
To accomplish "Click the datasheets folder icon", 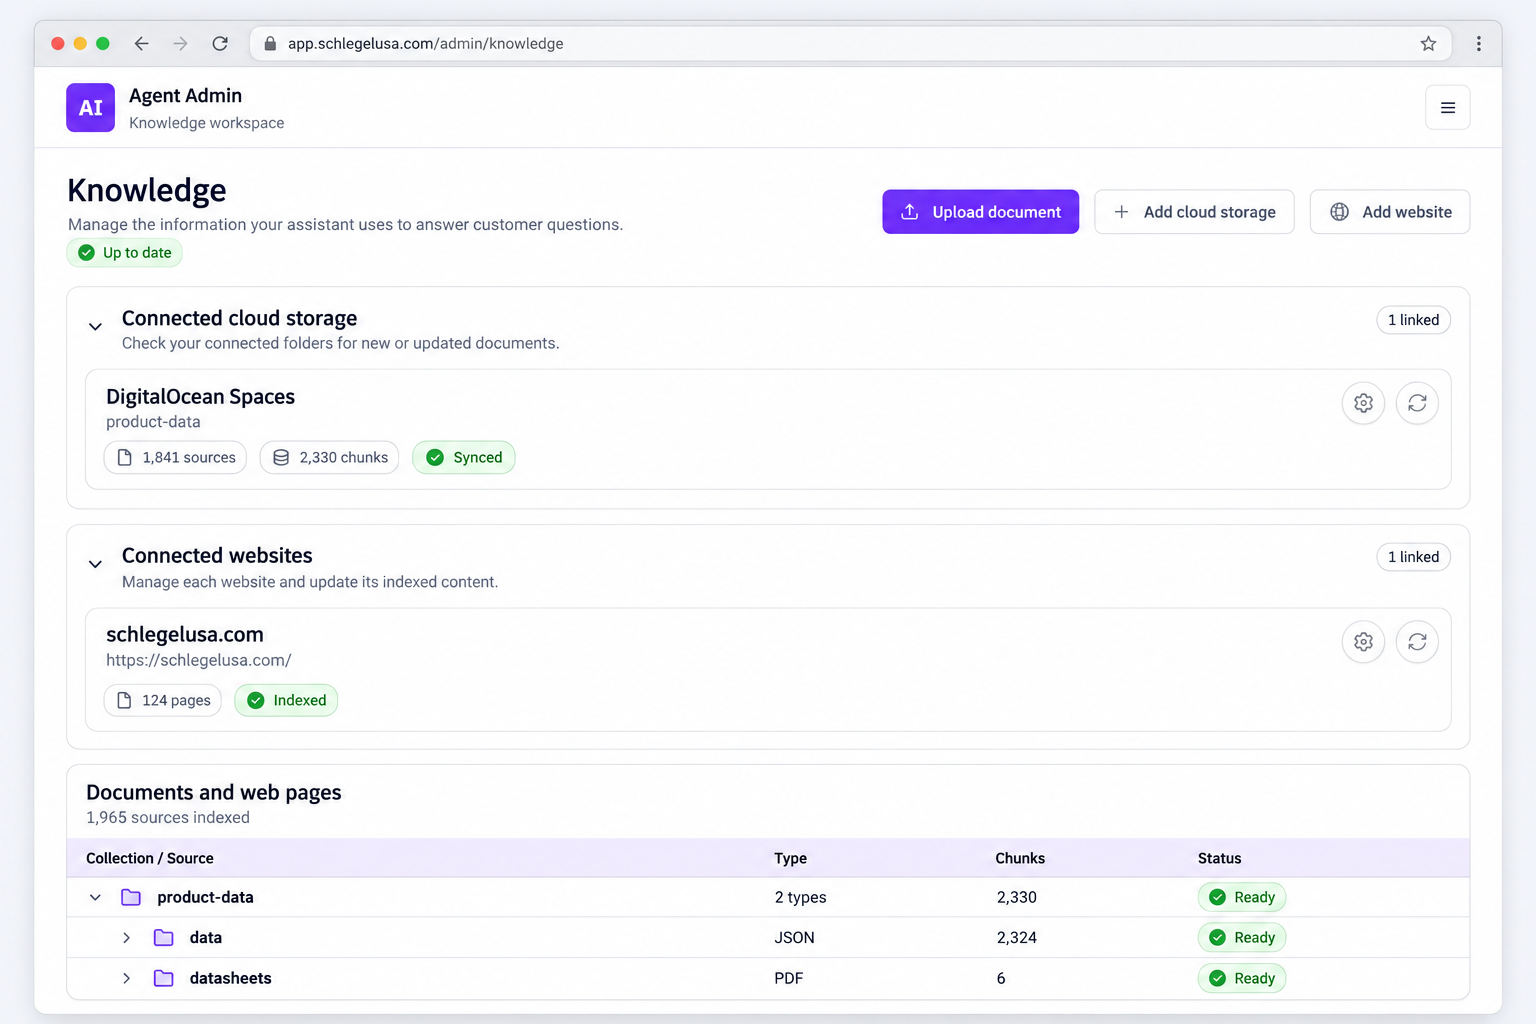I will pos(164,978).
